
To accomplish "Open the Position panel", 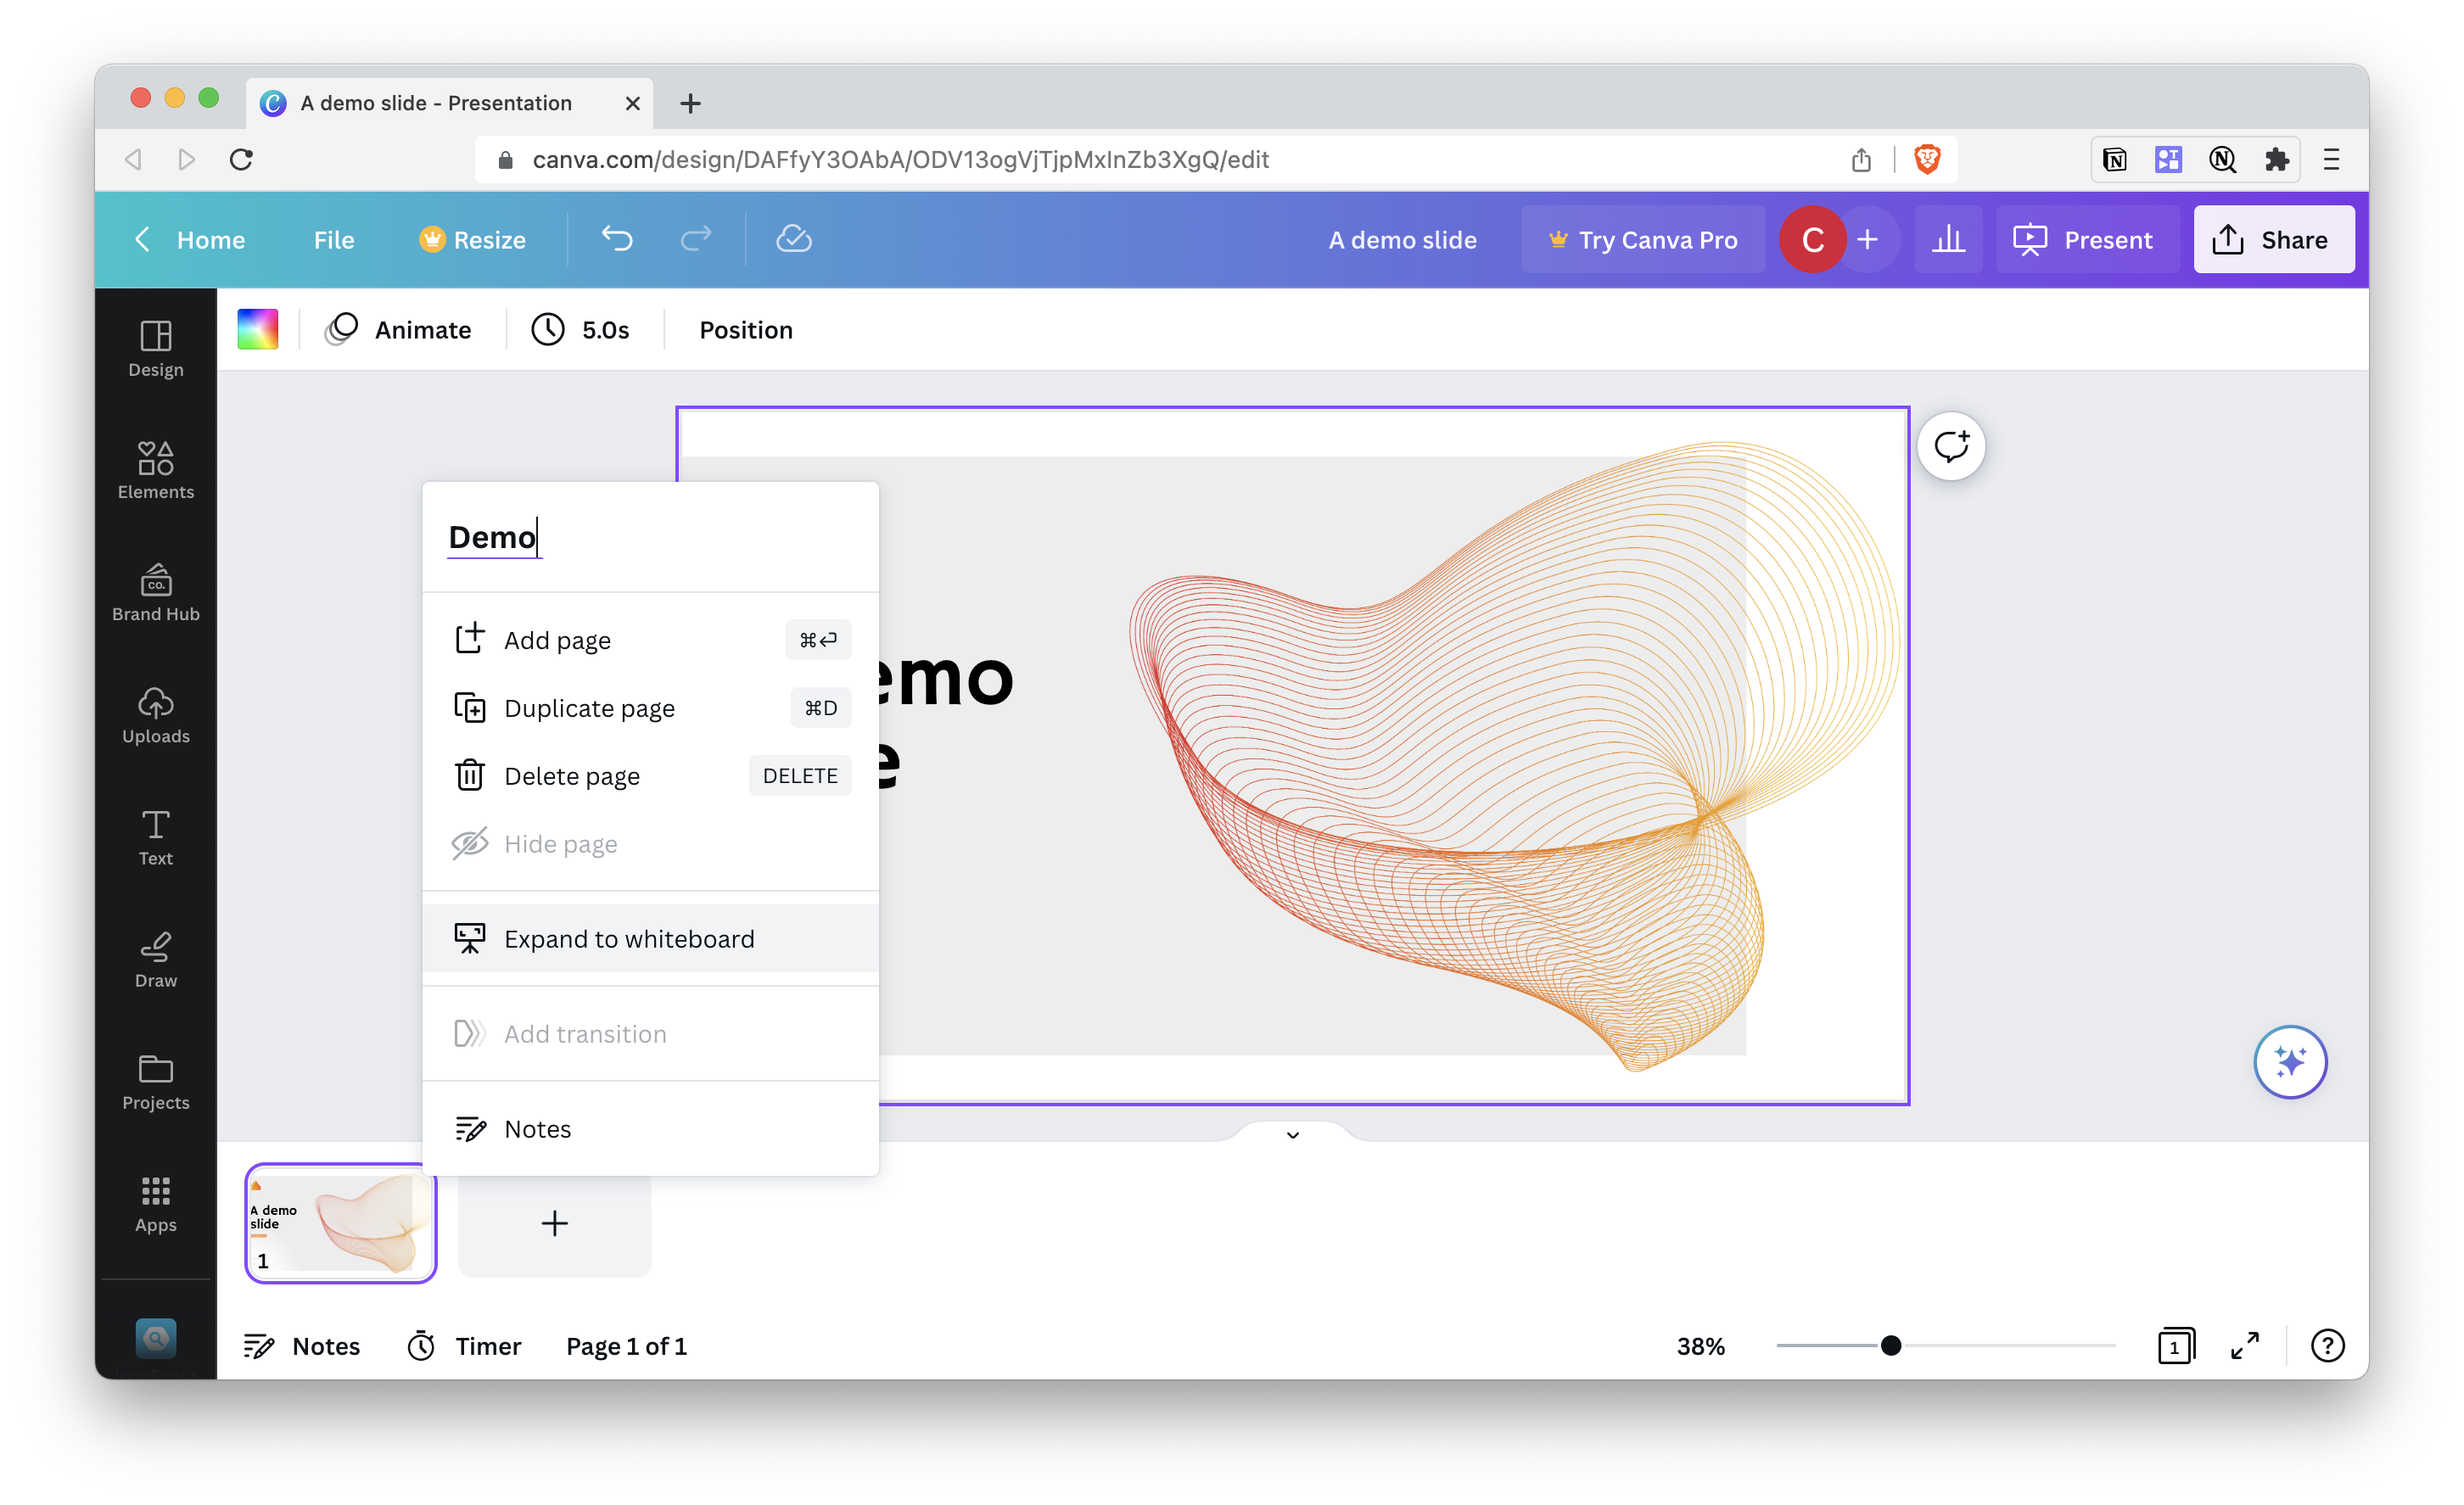I will (x=746, y=329).
